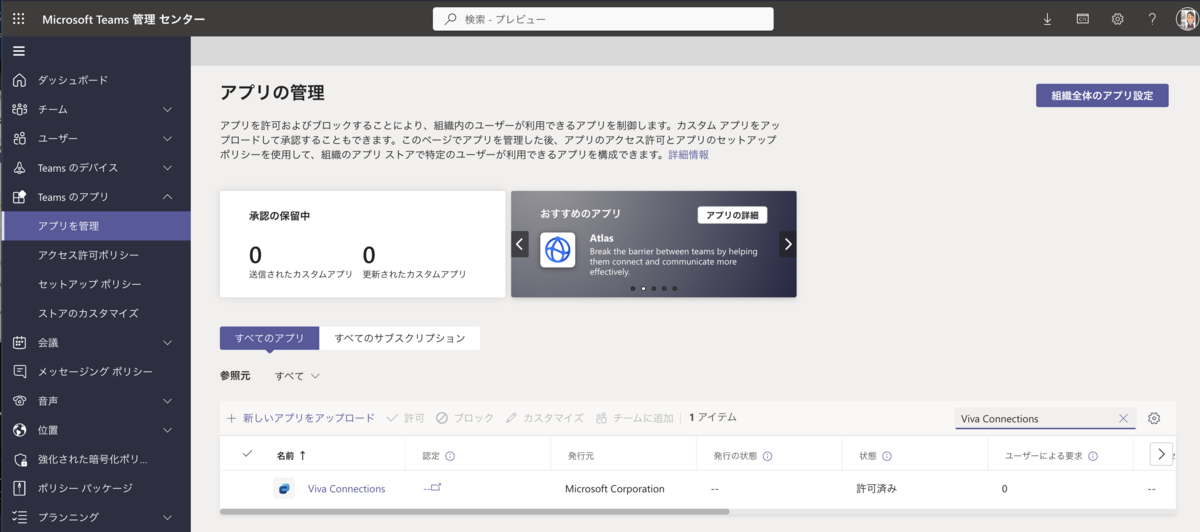Screen dimensions: 1200x532
Task: Clear the Viva Connections search text
Action: coord(1123,418)
